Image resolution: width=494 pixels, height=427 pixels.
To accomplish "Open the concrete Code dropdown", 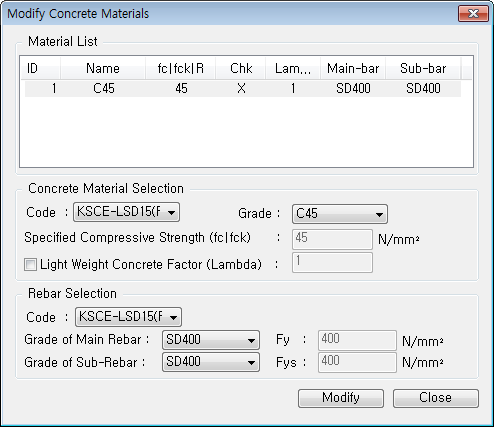I will pos(126,212).
